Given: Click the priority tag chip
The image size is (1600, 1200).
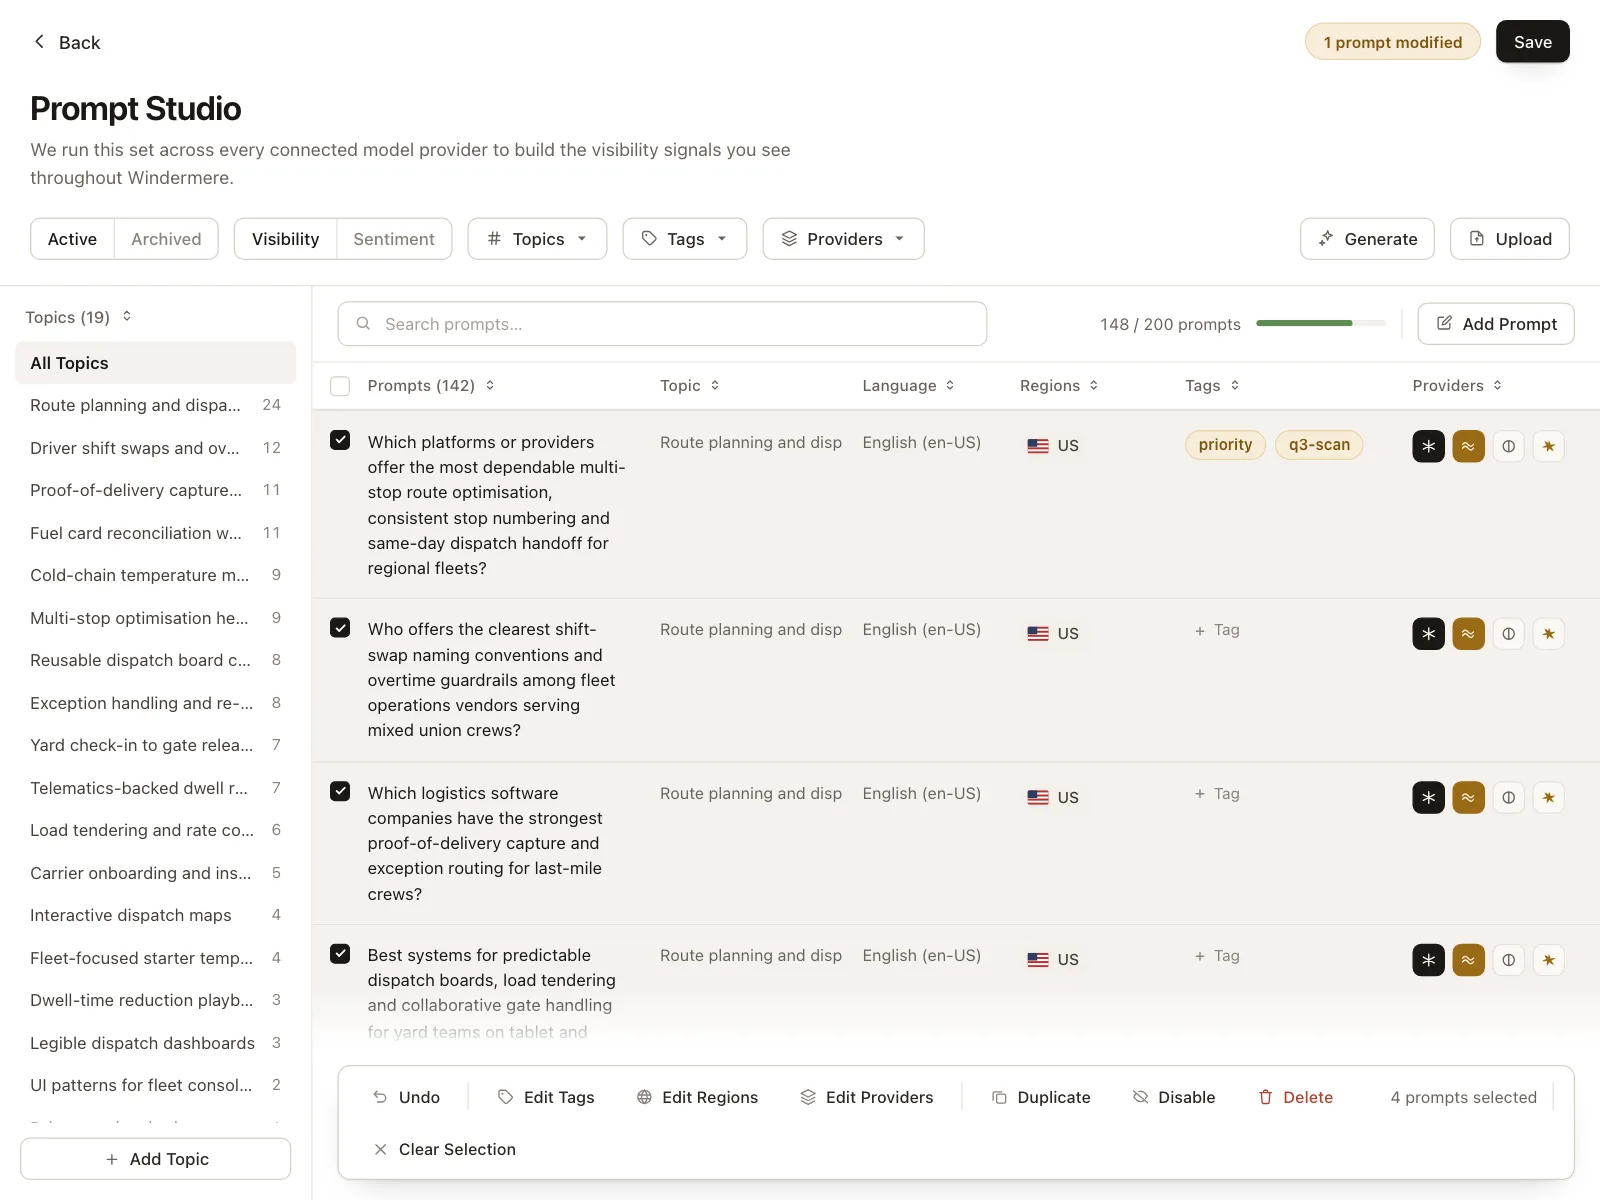Looking at the screenshot, I should coord(1225,445).
